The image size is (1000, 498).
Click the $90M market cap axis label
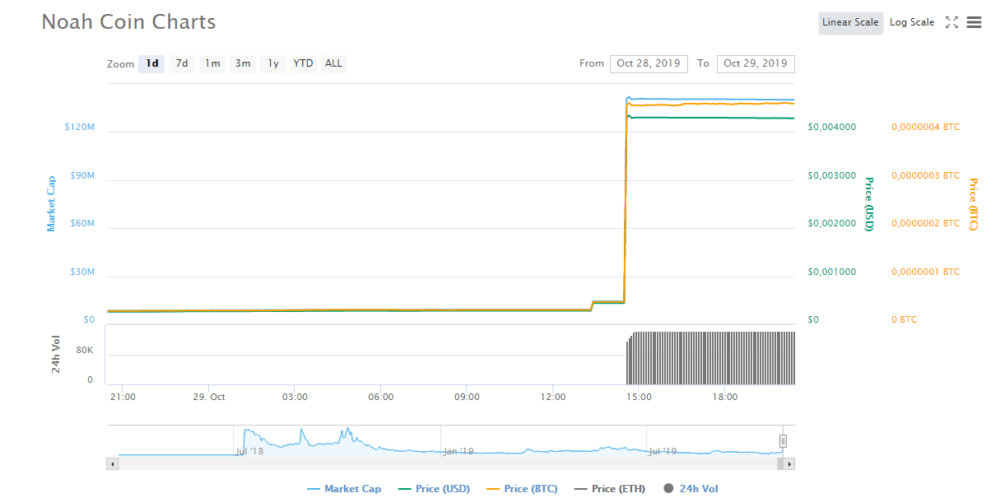point(82,175)
